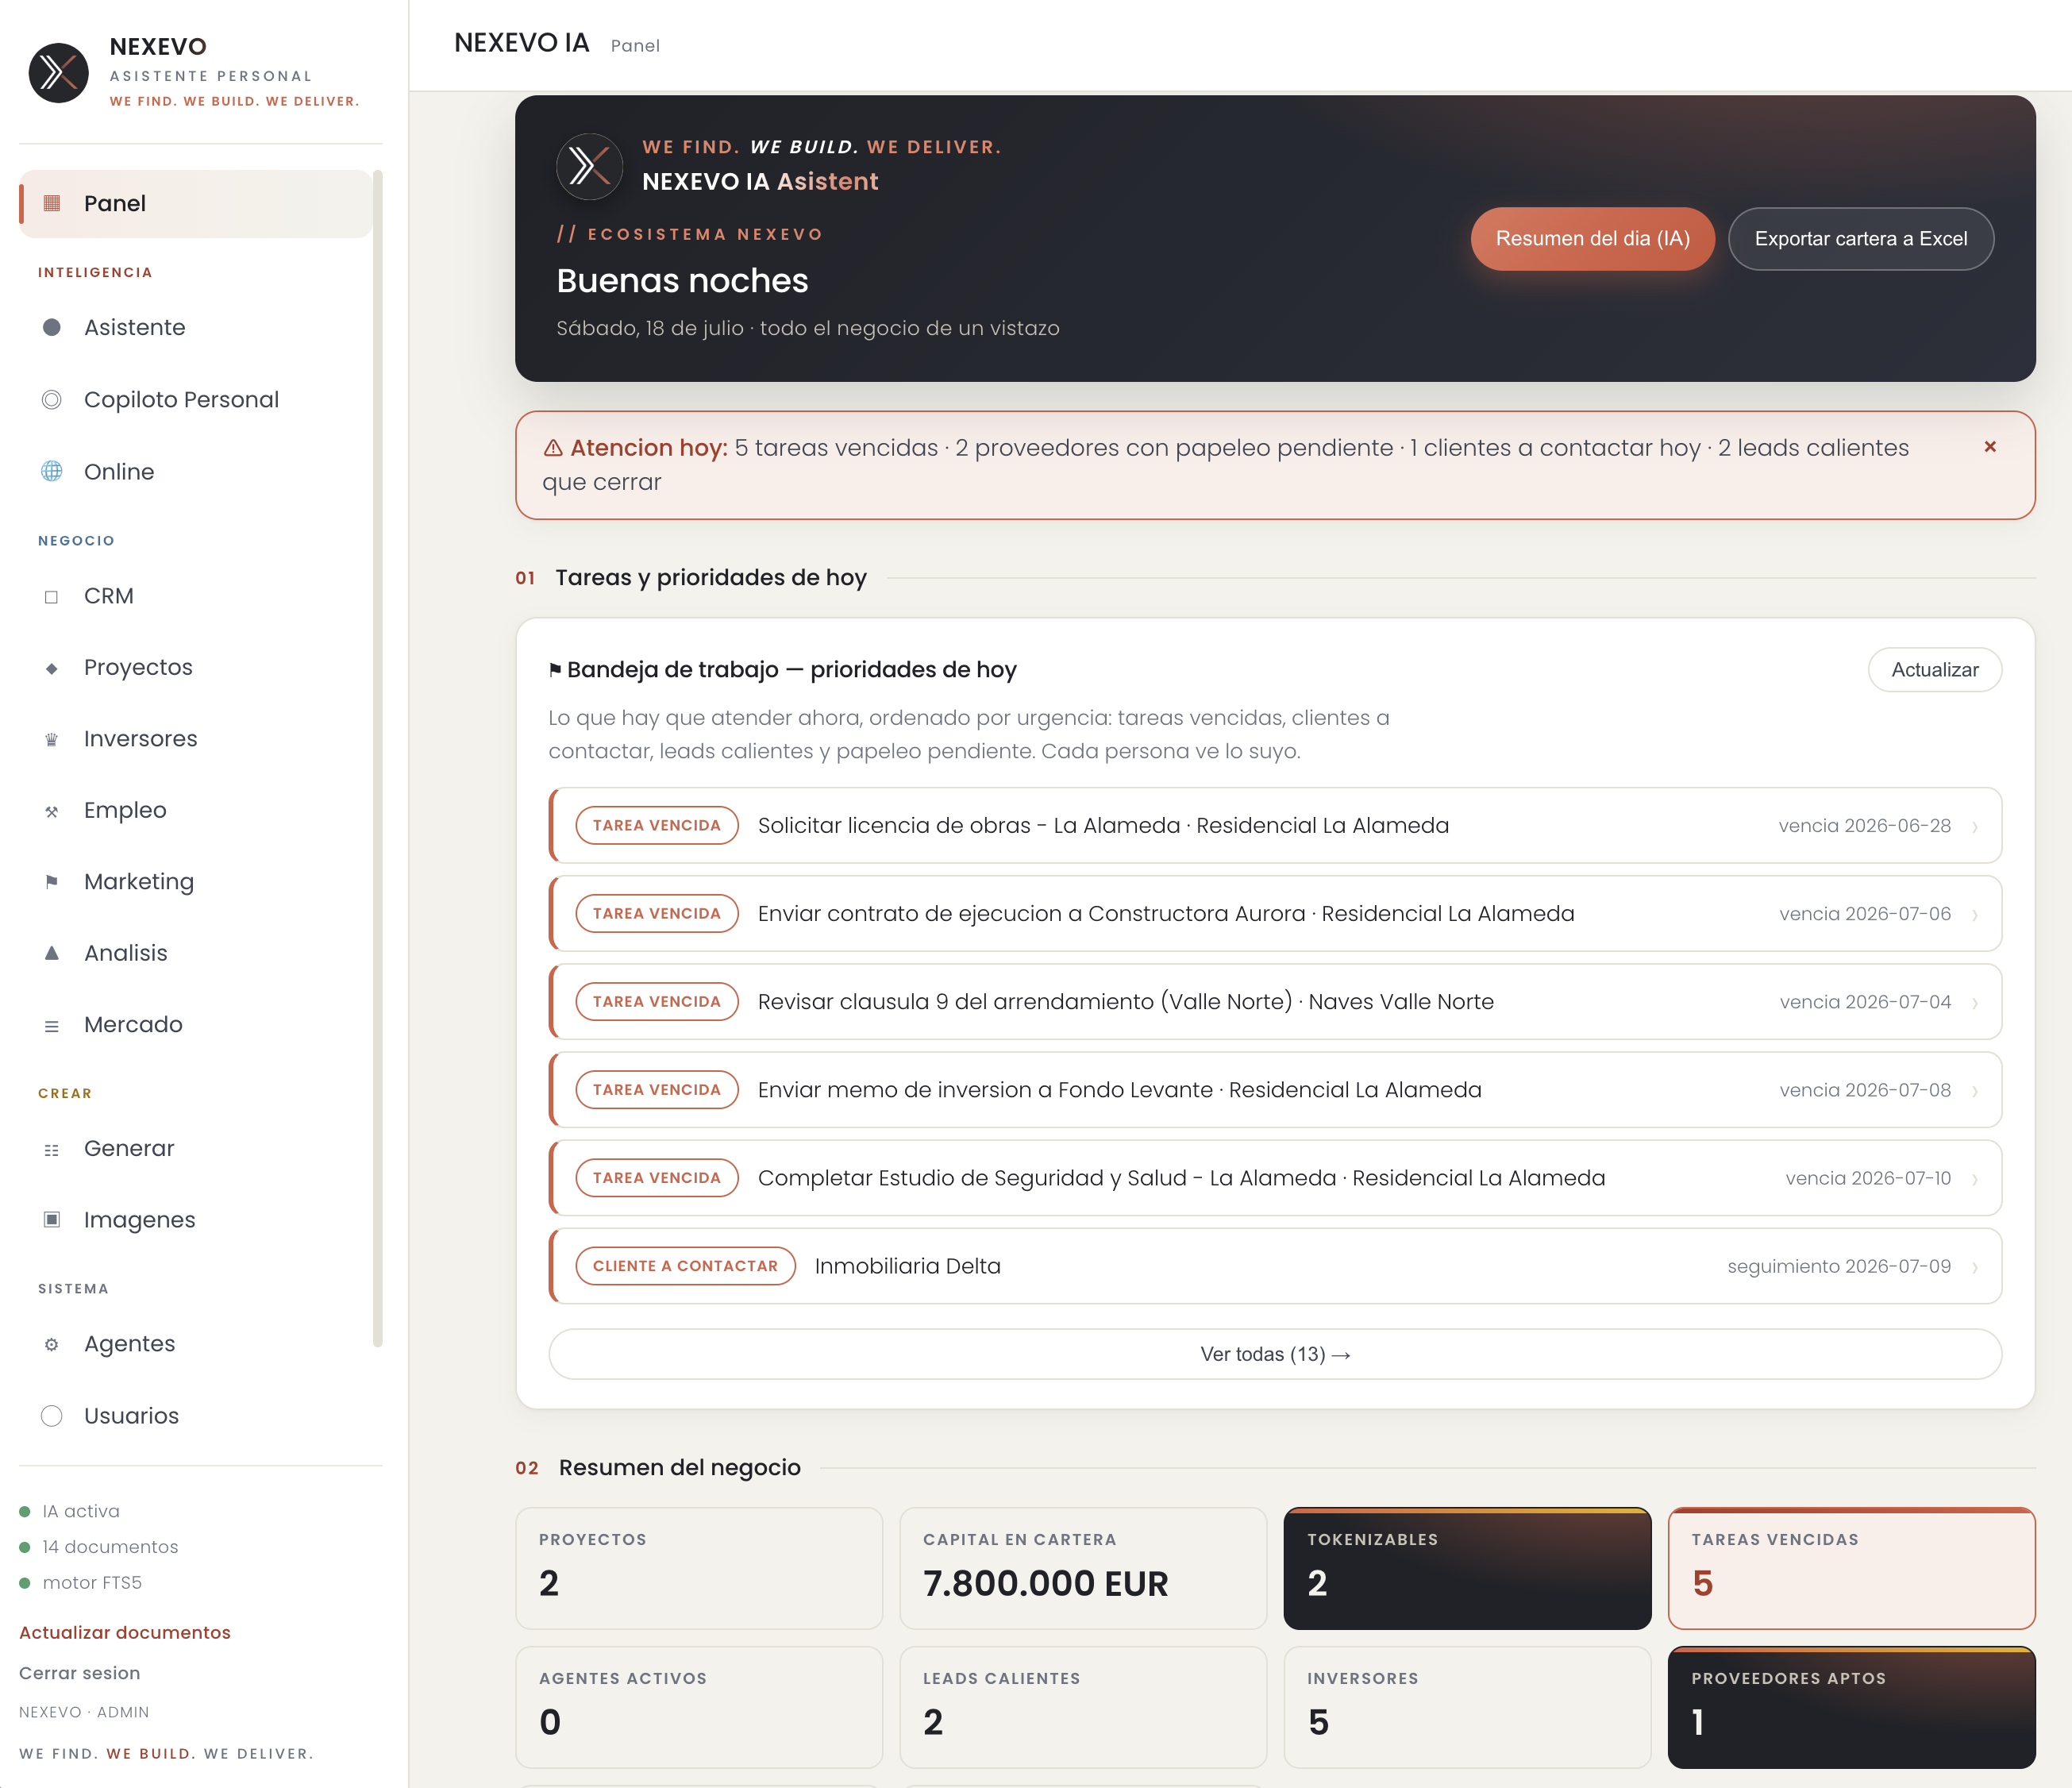The height and width of the screenshot is (1788, 2072).
Task: Click the Proyectos diamond icon
Action: point(52,668)
